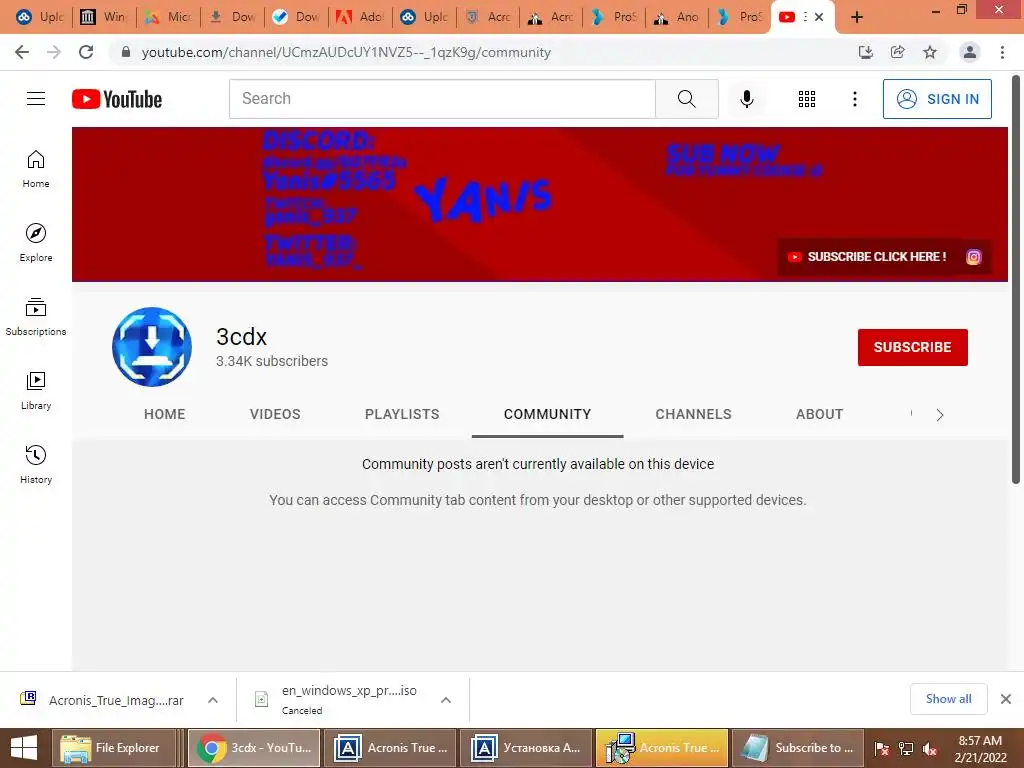The height and width of the screenshot is (768, 1024).
Task: Reload the page
Action: pos(86,52)
